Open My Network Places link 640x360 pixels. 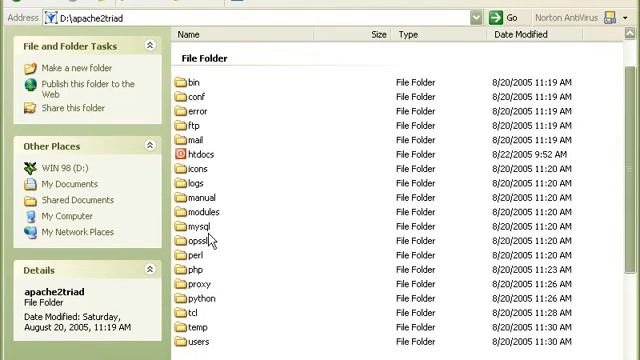[78, 232]
